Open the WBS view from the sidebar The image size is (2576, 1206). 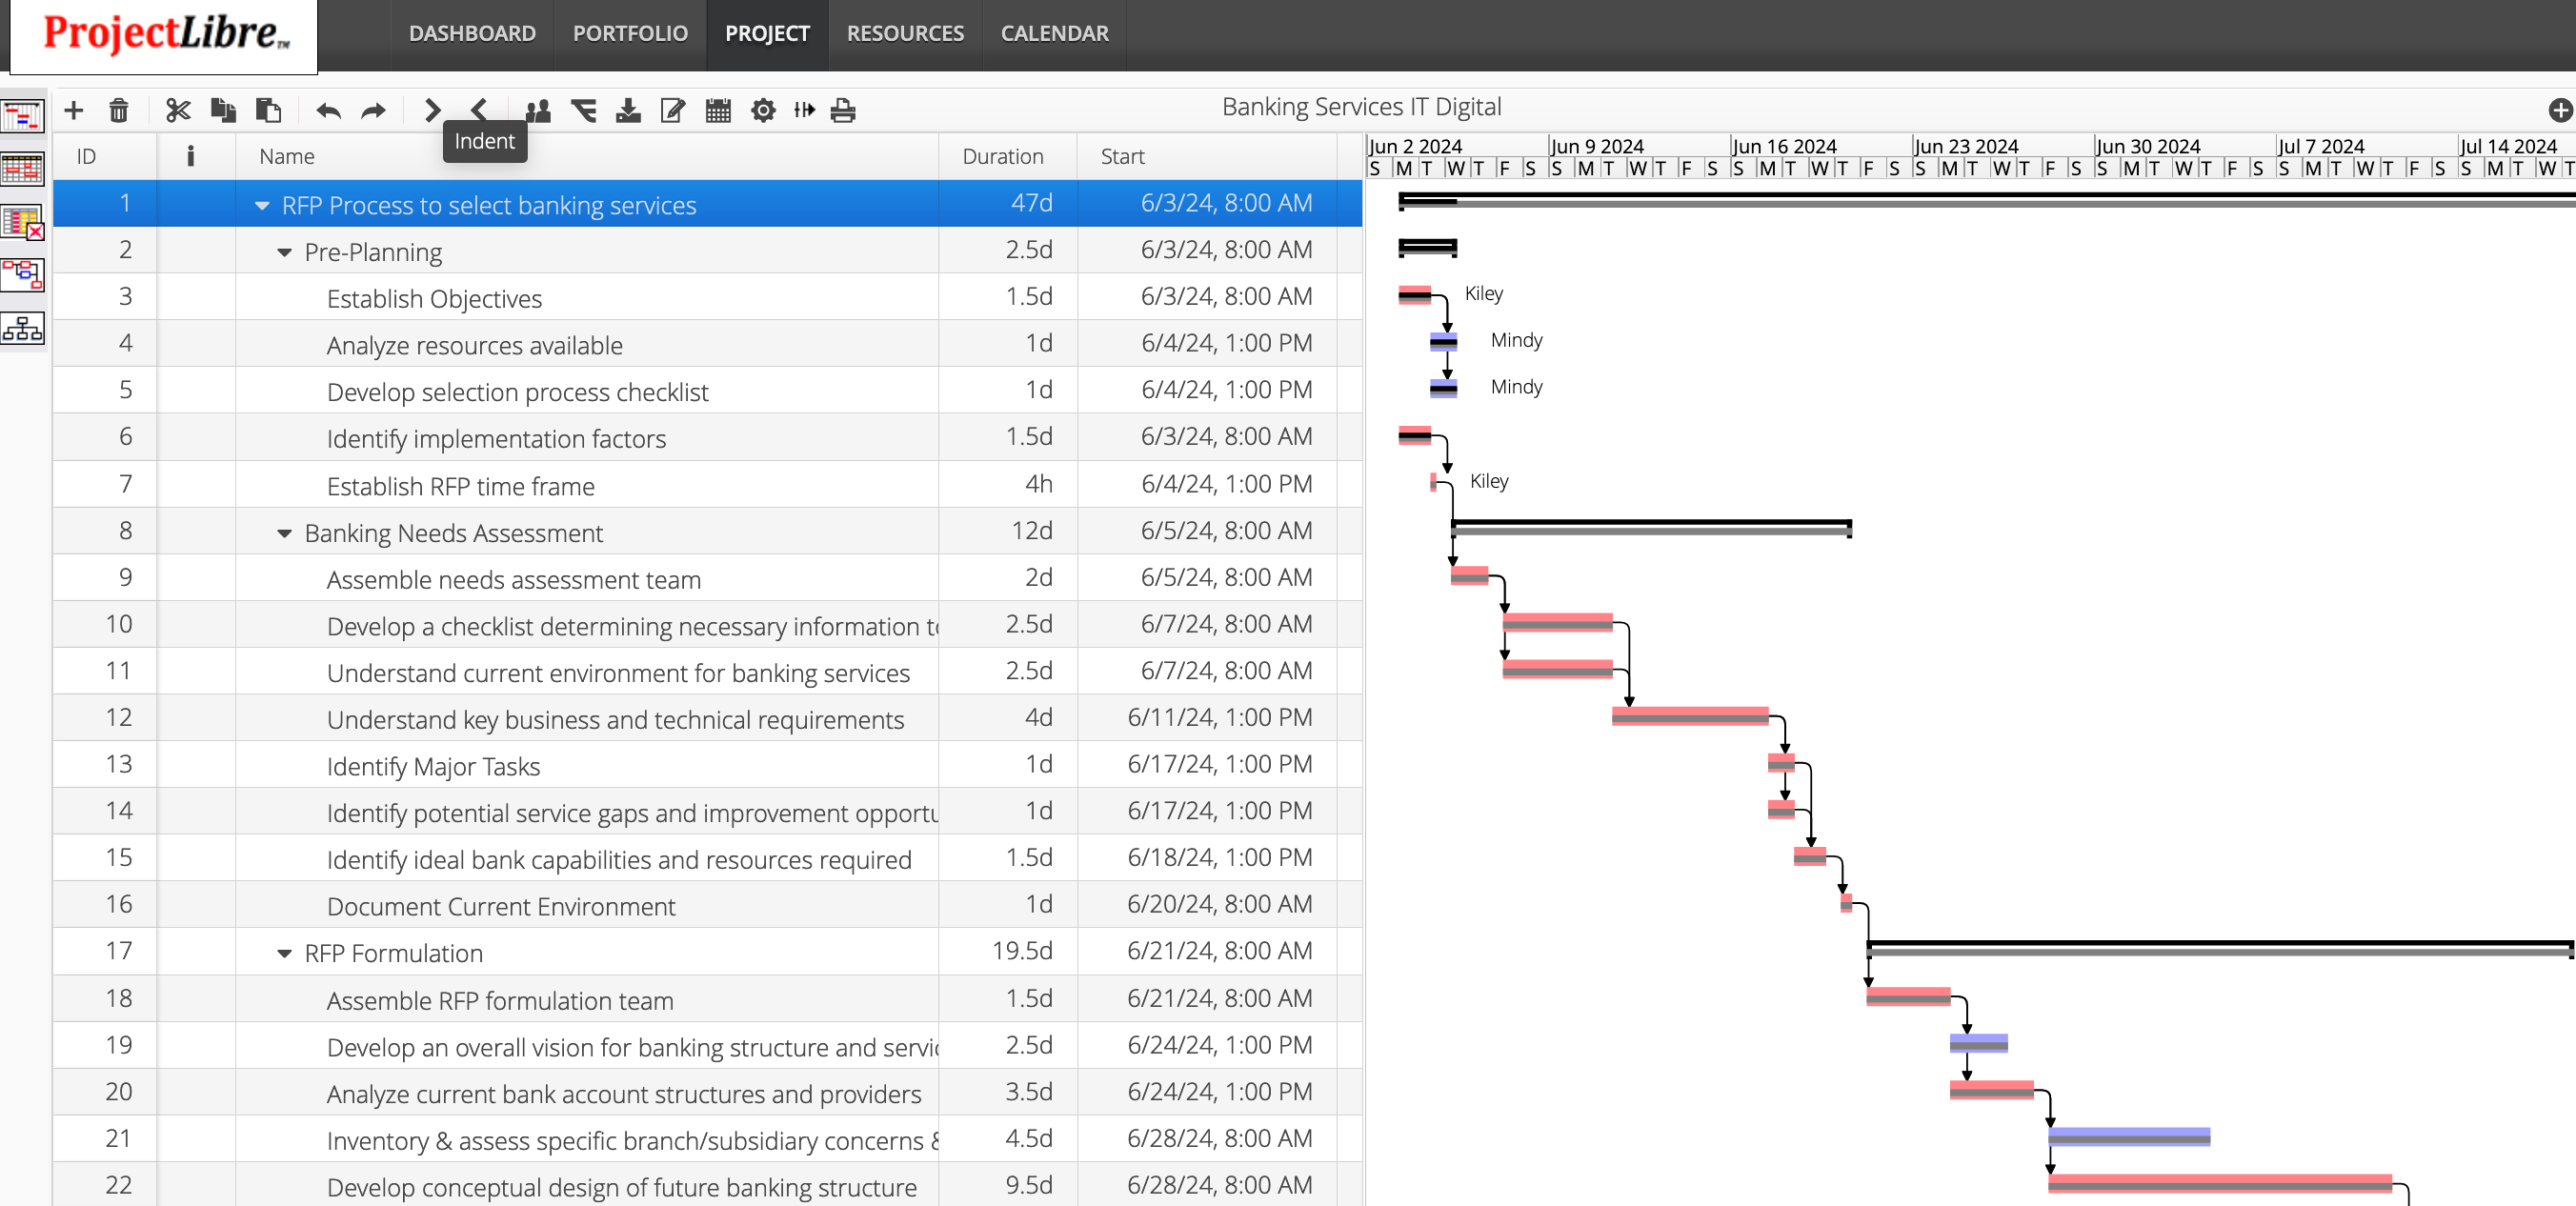click(22, 328)
